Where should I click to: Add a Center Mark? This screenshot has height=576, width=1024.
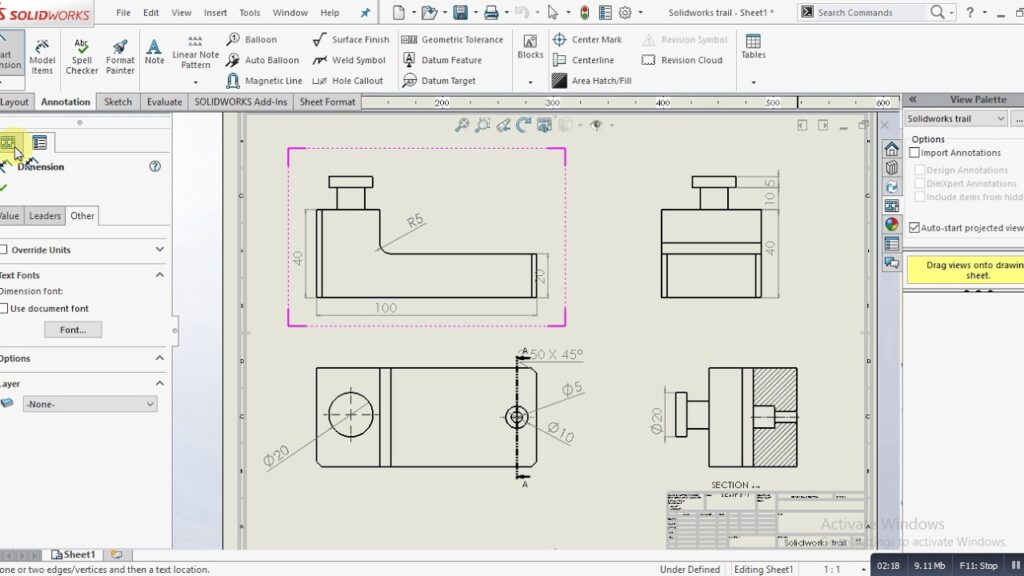tap(586, 40)
